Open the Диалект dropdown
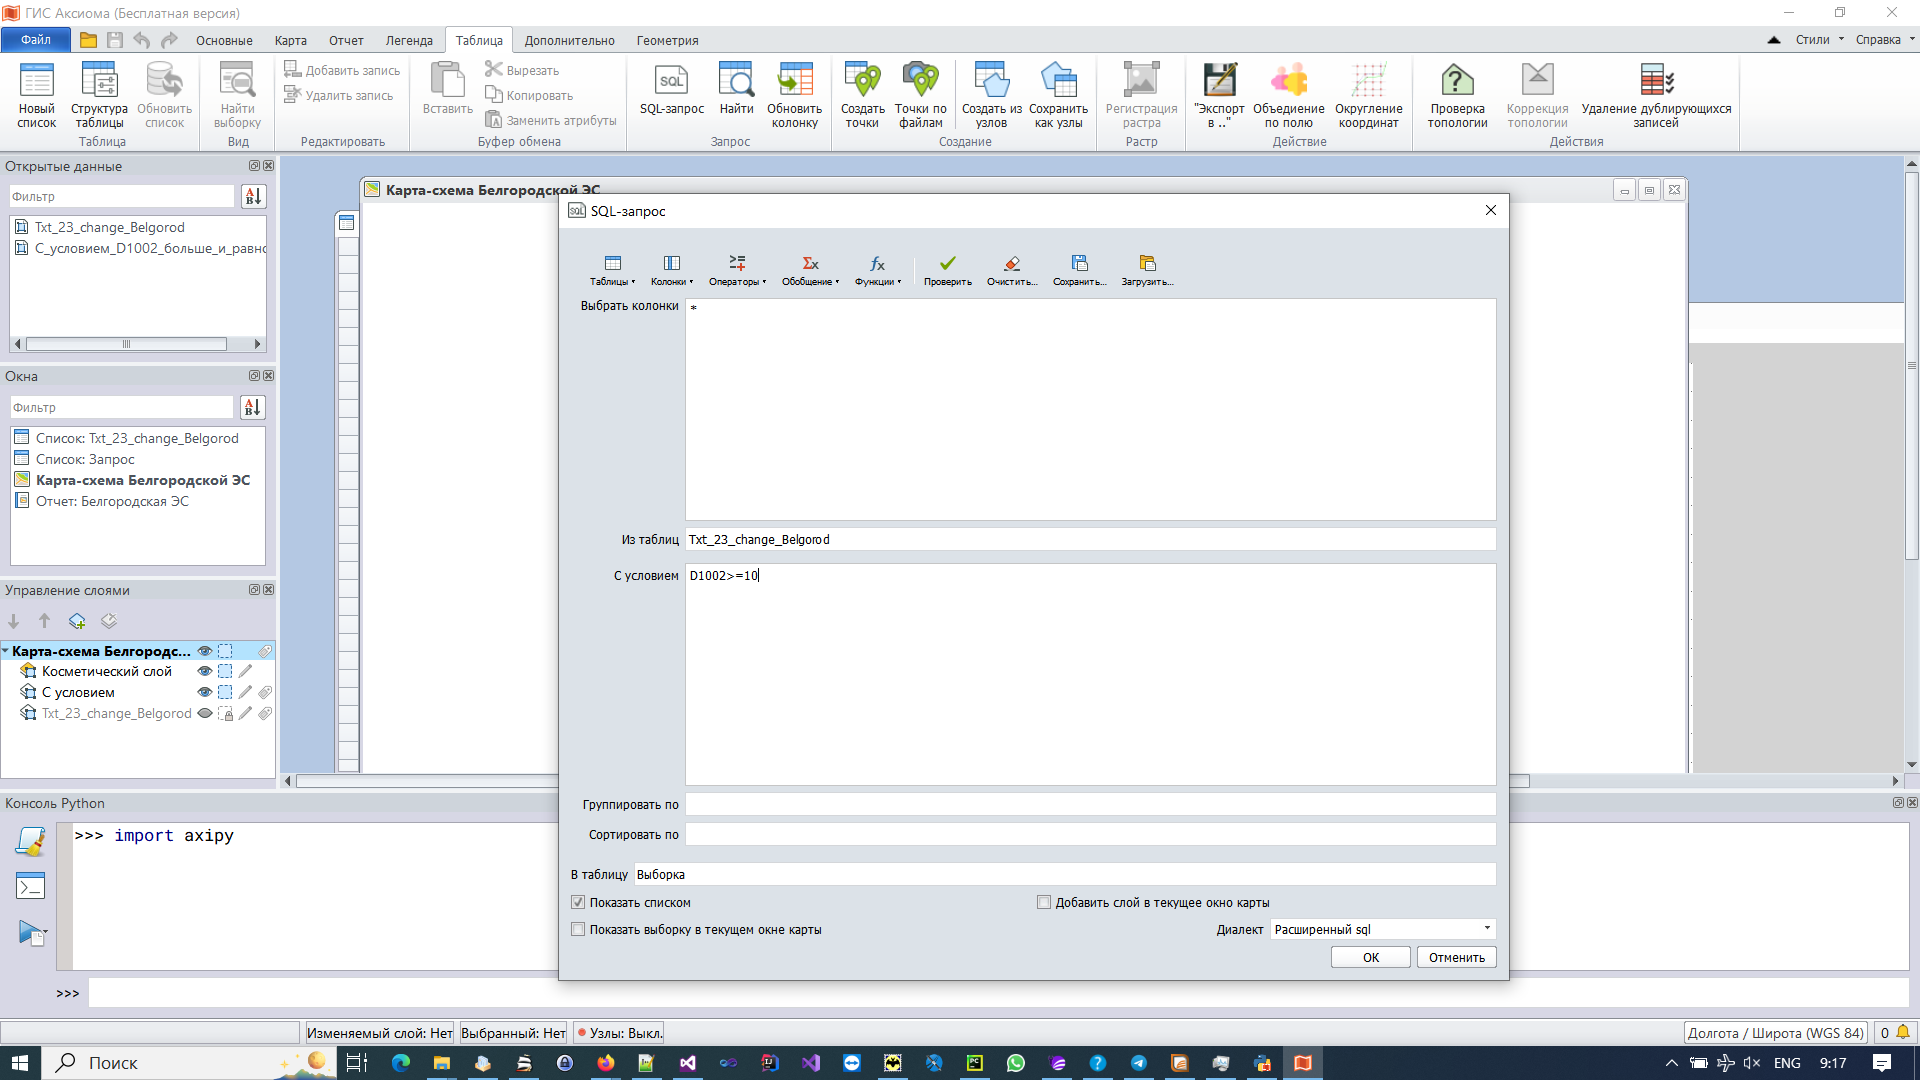This screenshot has width=1920, height=1080. pos(1382,929)
